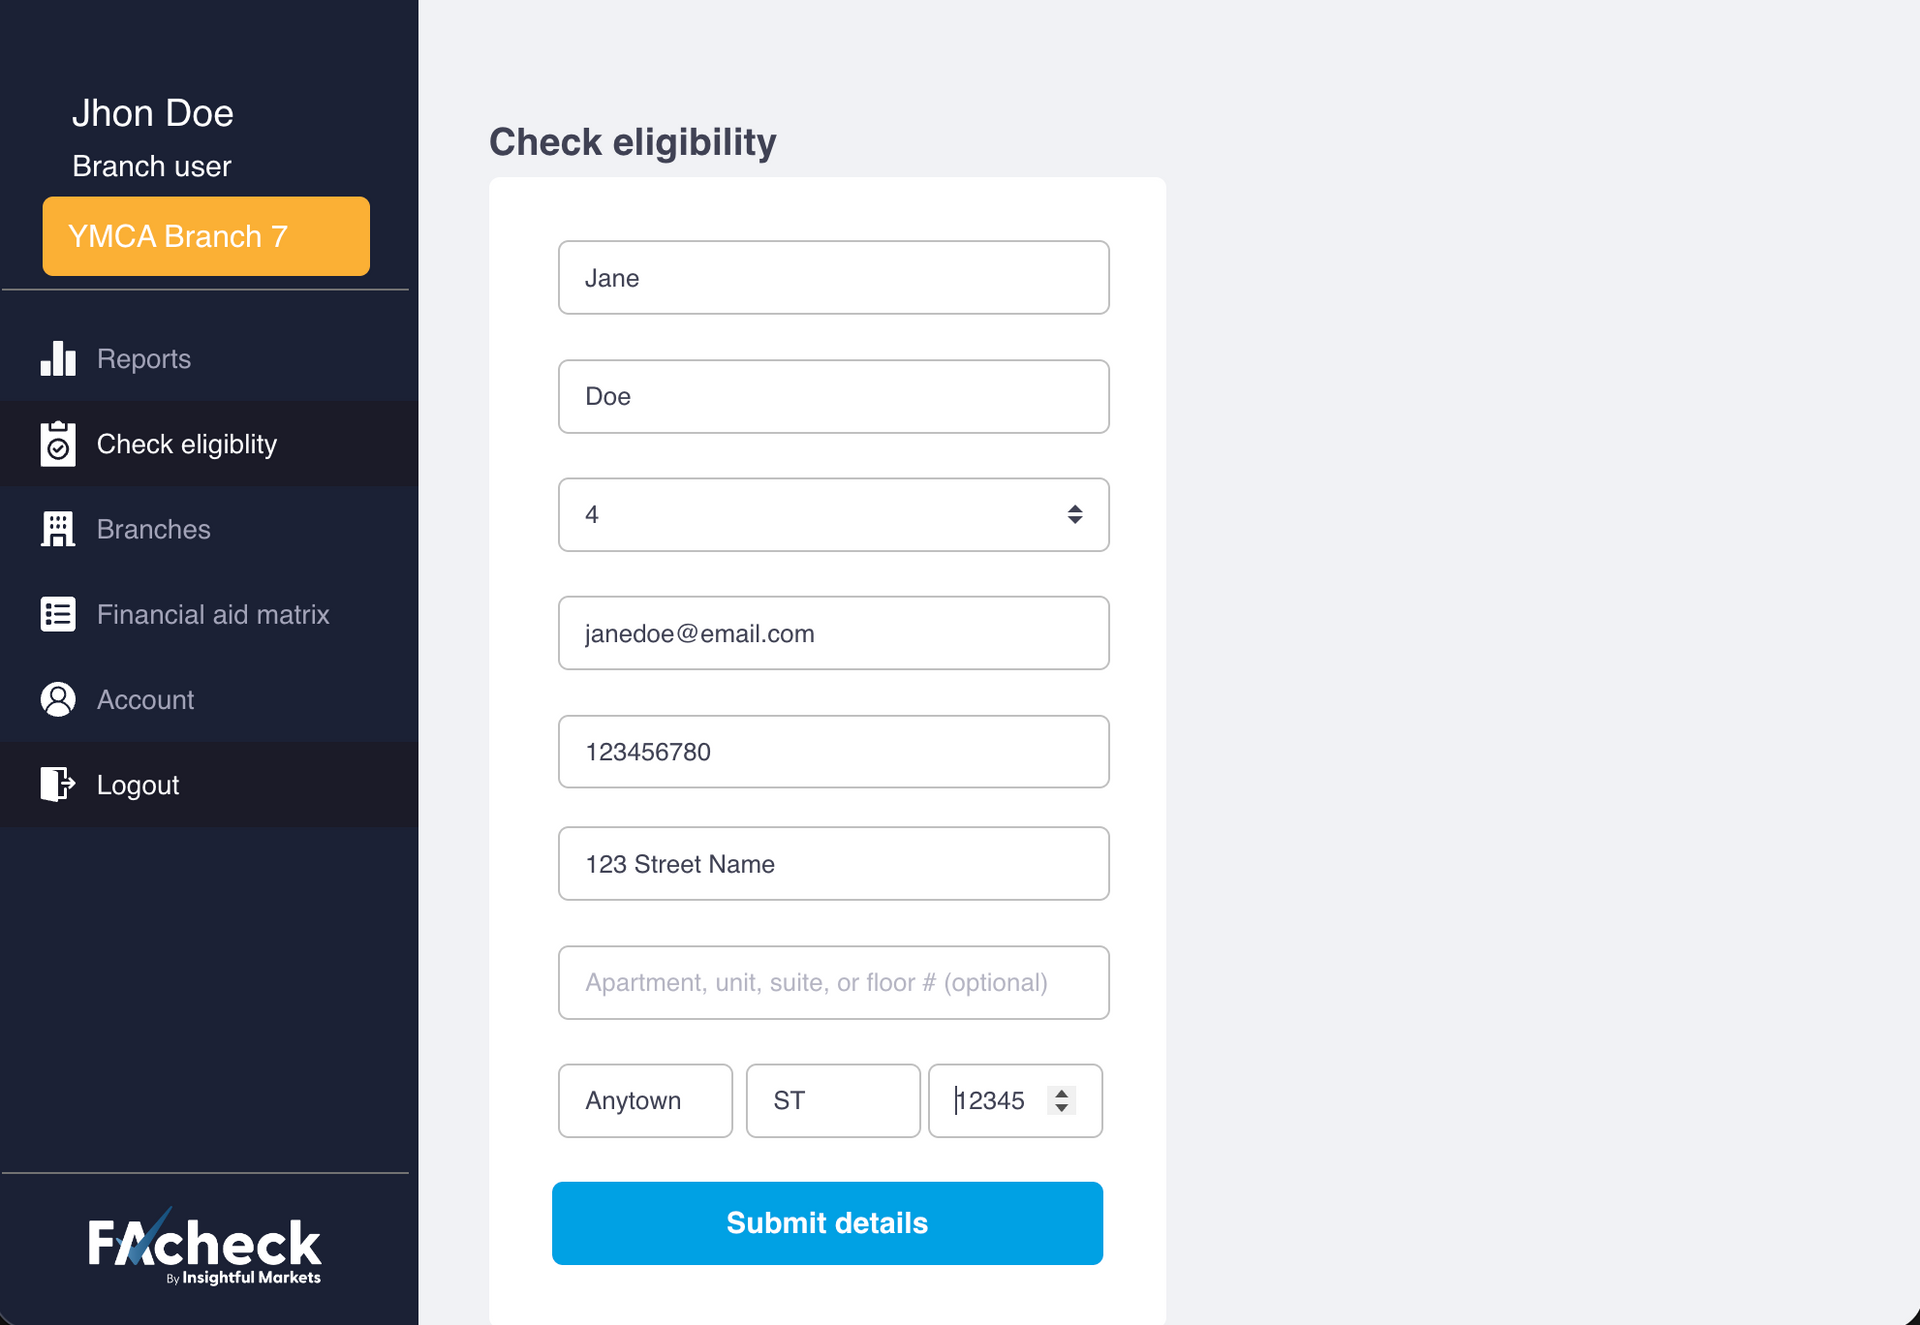Image resolution: width=1920 pixels, height=1325 pixels.
Task: Click the Reports bar chart icon
Action: [58, 359]
